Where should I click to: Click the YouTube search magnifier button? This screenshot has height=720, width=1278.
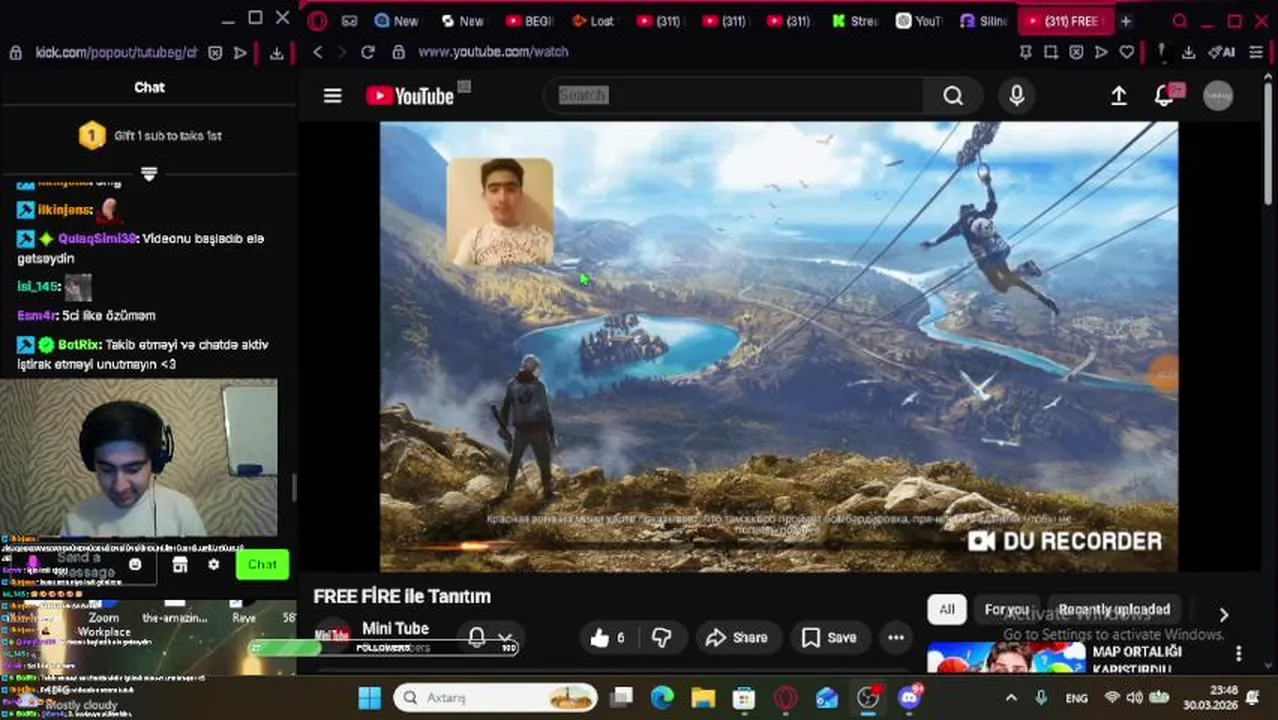pos(953,95)
